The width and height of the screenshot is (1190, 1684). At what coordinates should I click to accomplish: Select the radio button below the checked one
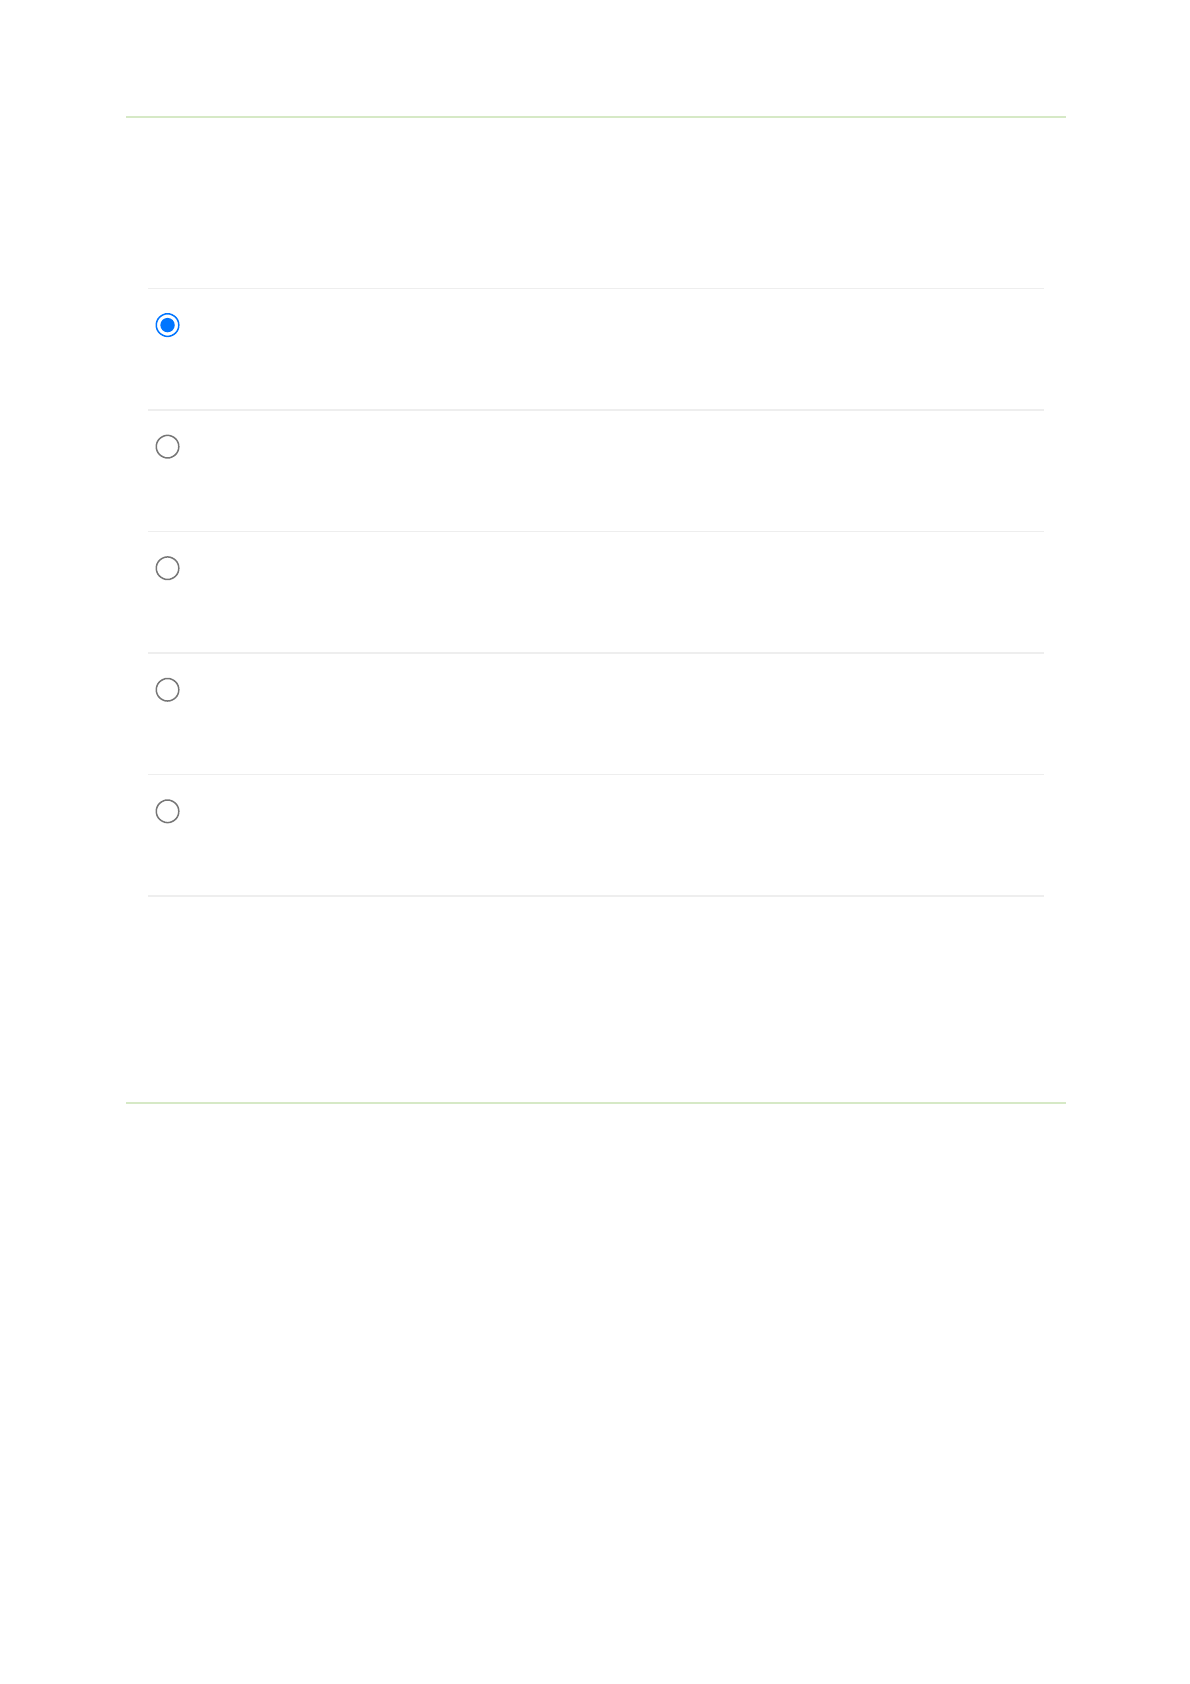pyautogui.click(x=168, y=447)
